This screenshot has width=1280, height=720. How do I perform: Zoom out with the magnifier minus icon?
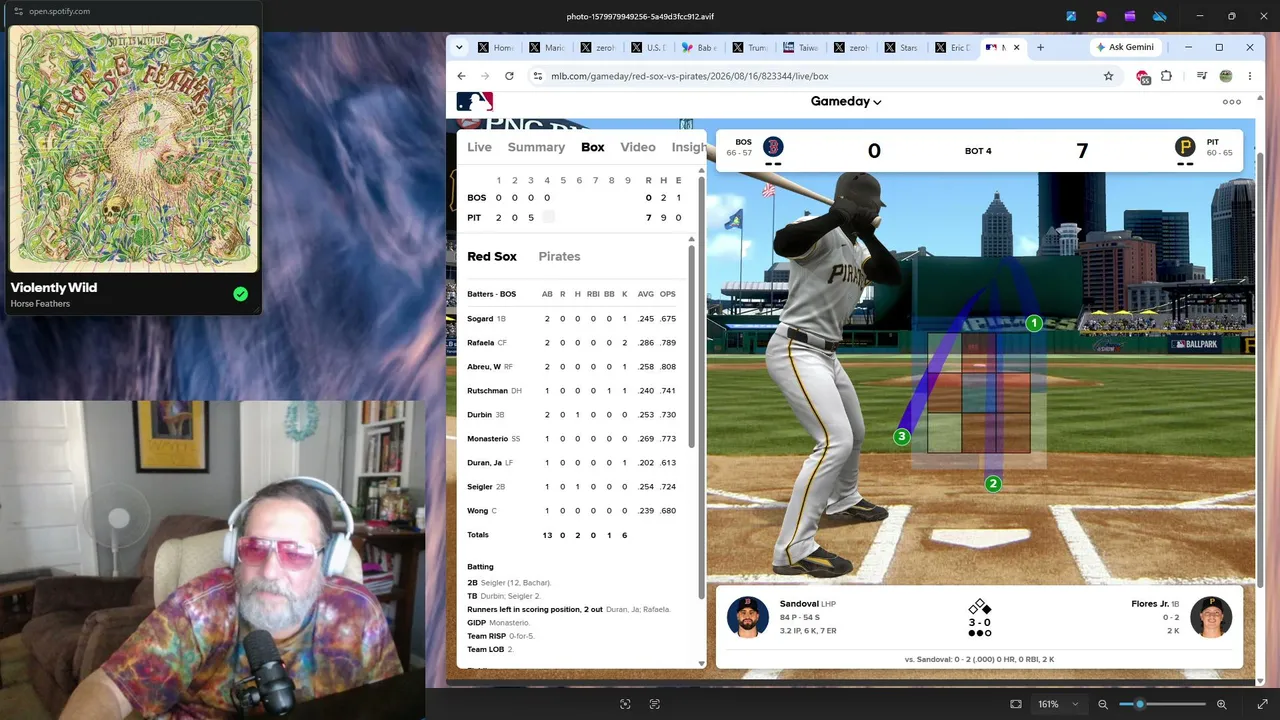coord(1103,704)
